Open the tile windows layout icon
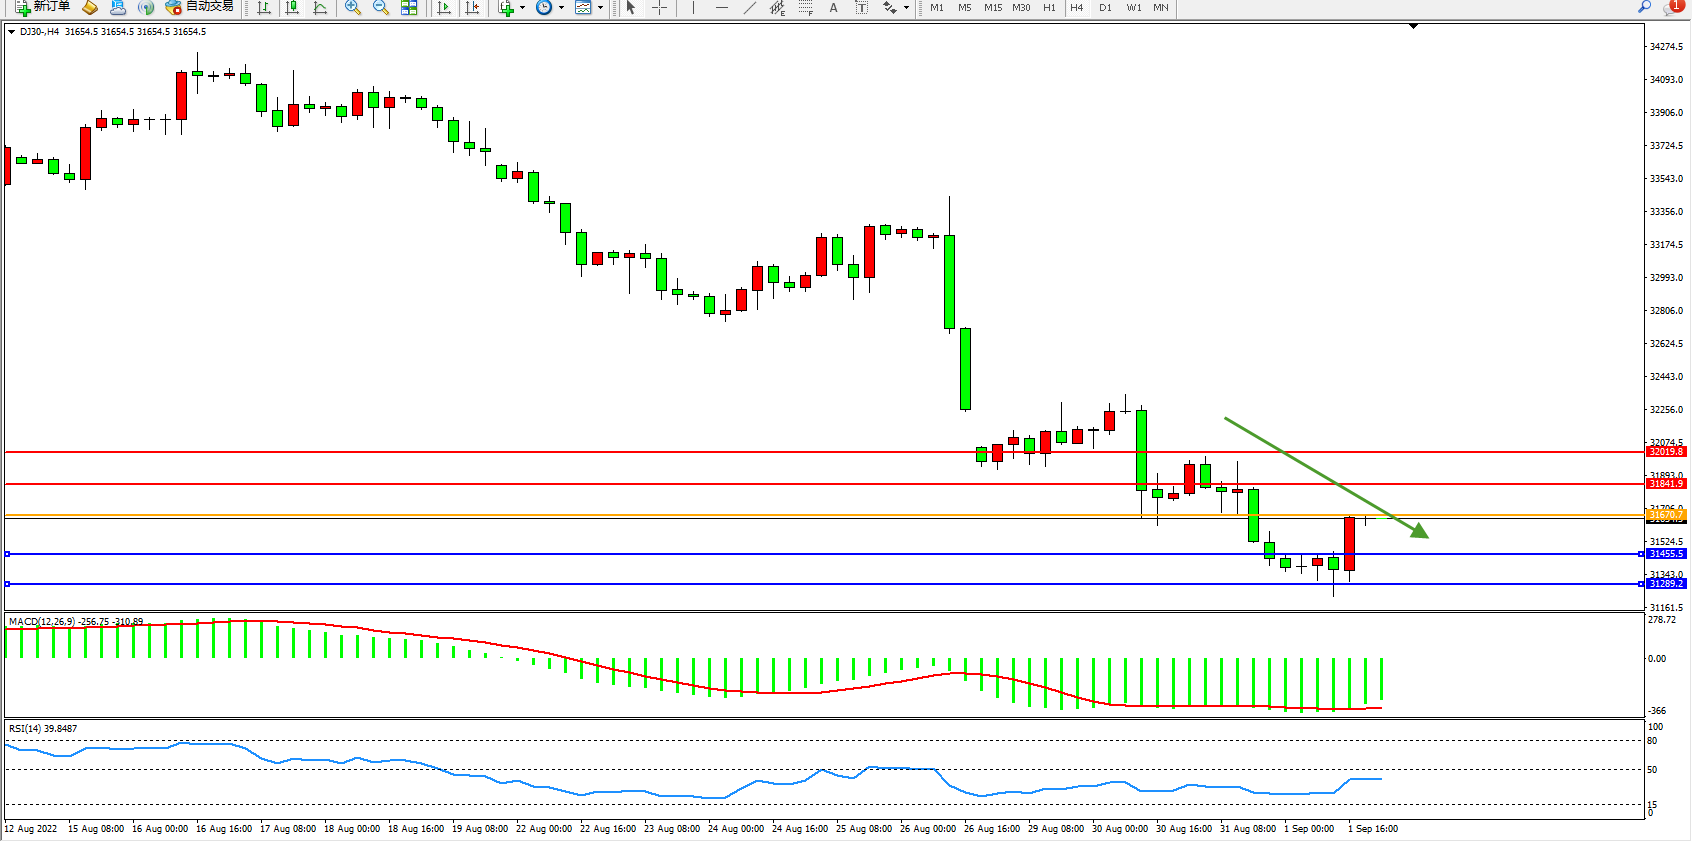This screenshot has width=1692, height=842. pyautogui.click(x=409, y=7)
